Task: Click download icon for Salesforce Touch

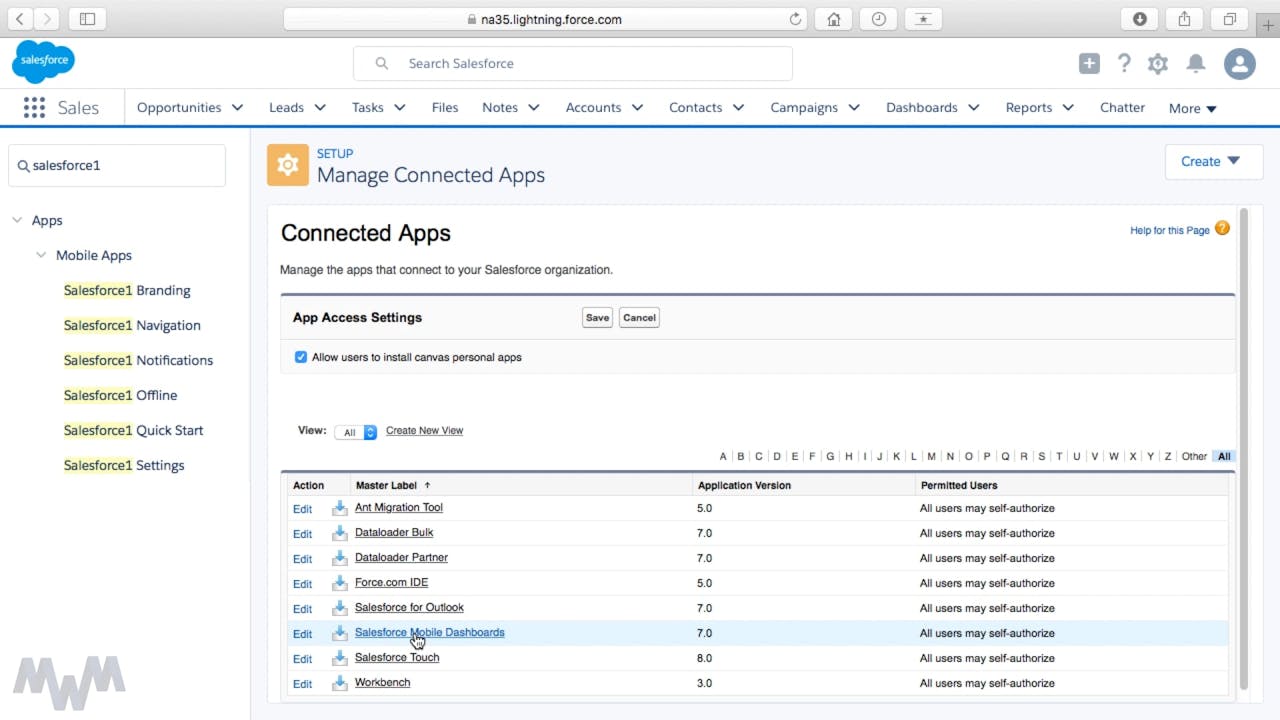Action: click(x=339, y=658)
